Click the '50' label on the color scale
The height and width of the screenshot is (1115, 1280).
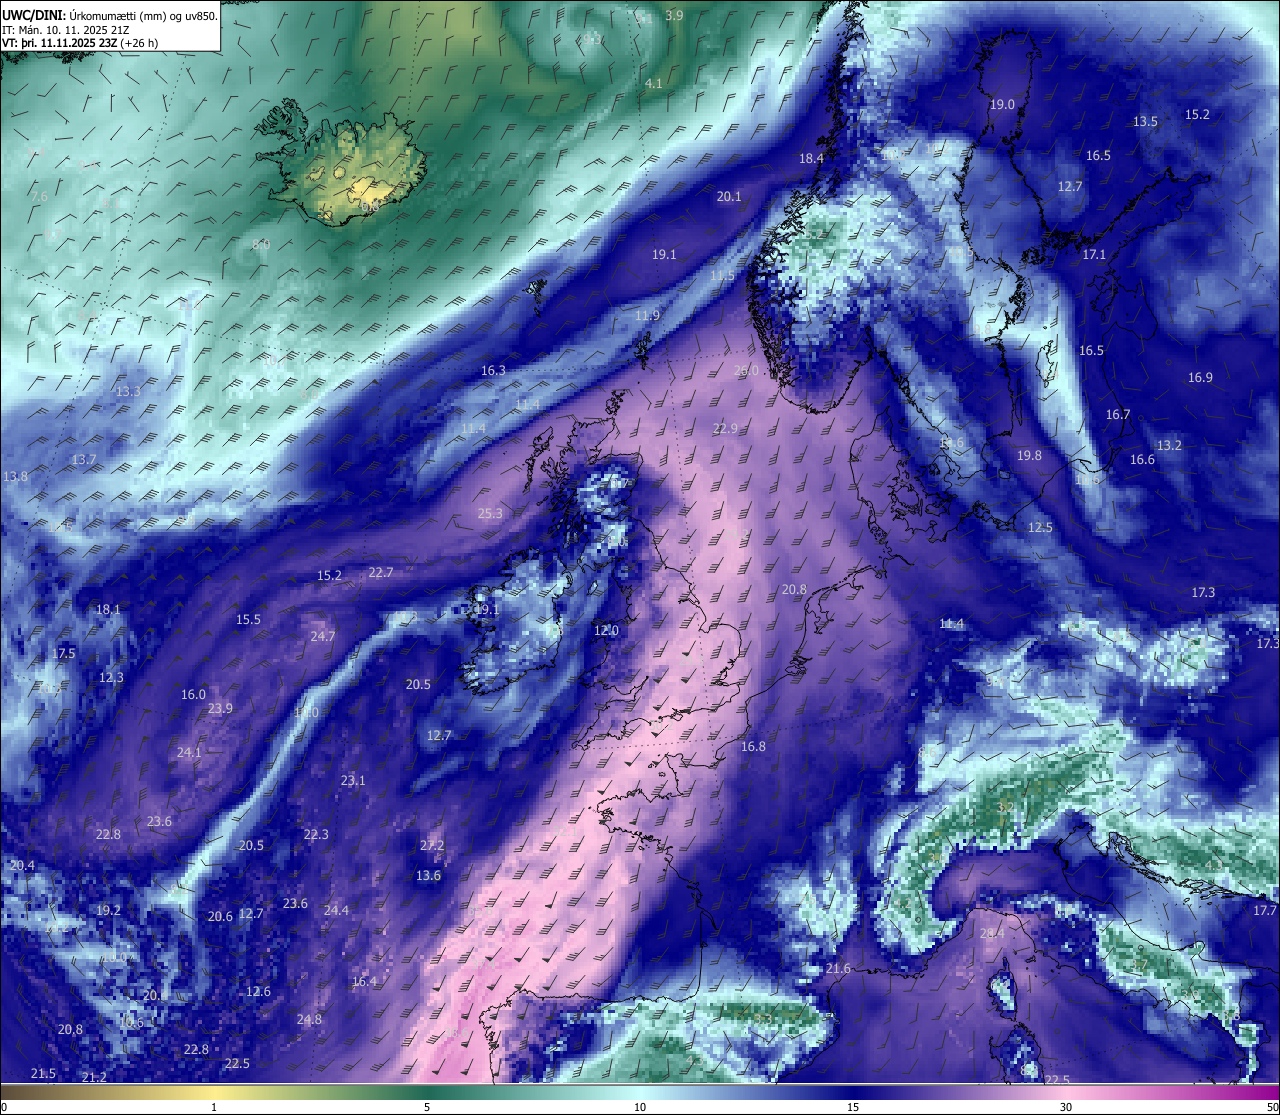click(x=1272, y=1107)
